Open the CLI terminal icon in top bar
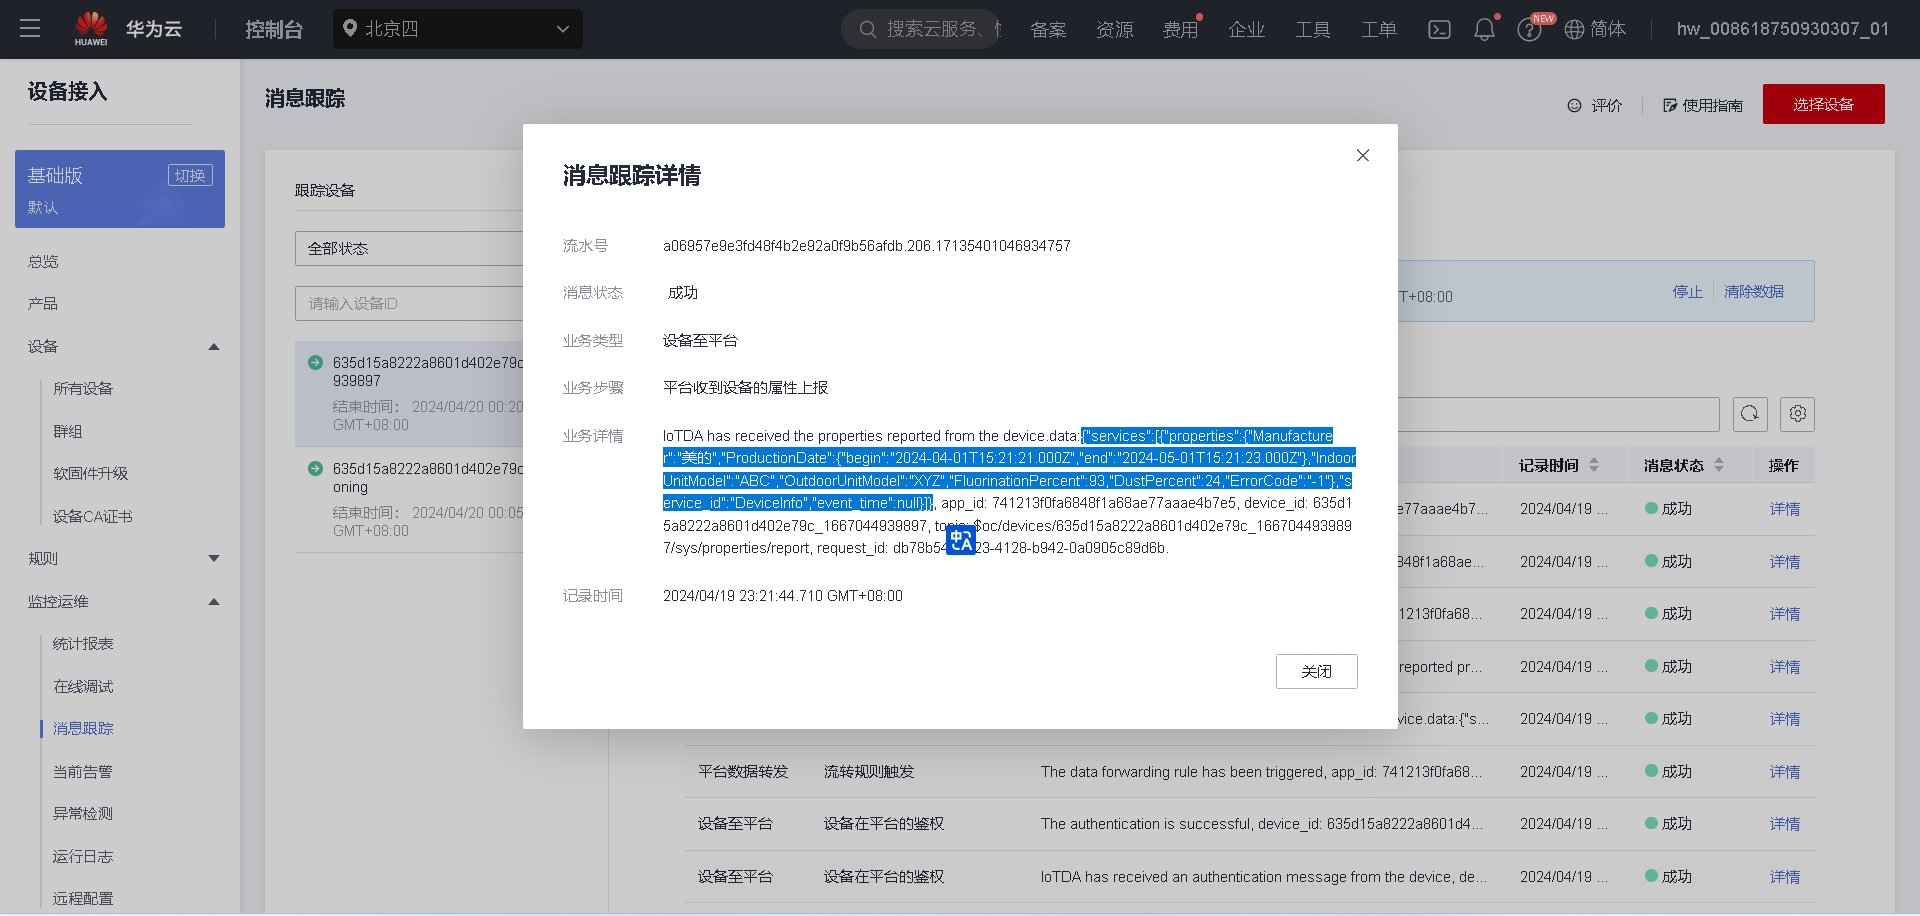1920x916 pixels. [1439, 29]
